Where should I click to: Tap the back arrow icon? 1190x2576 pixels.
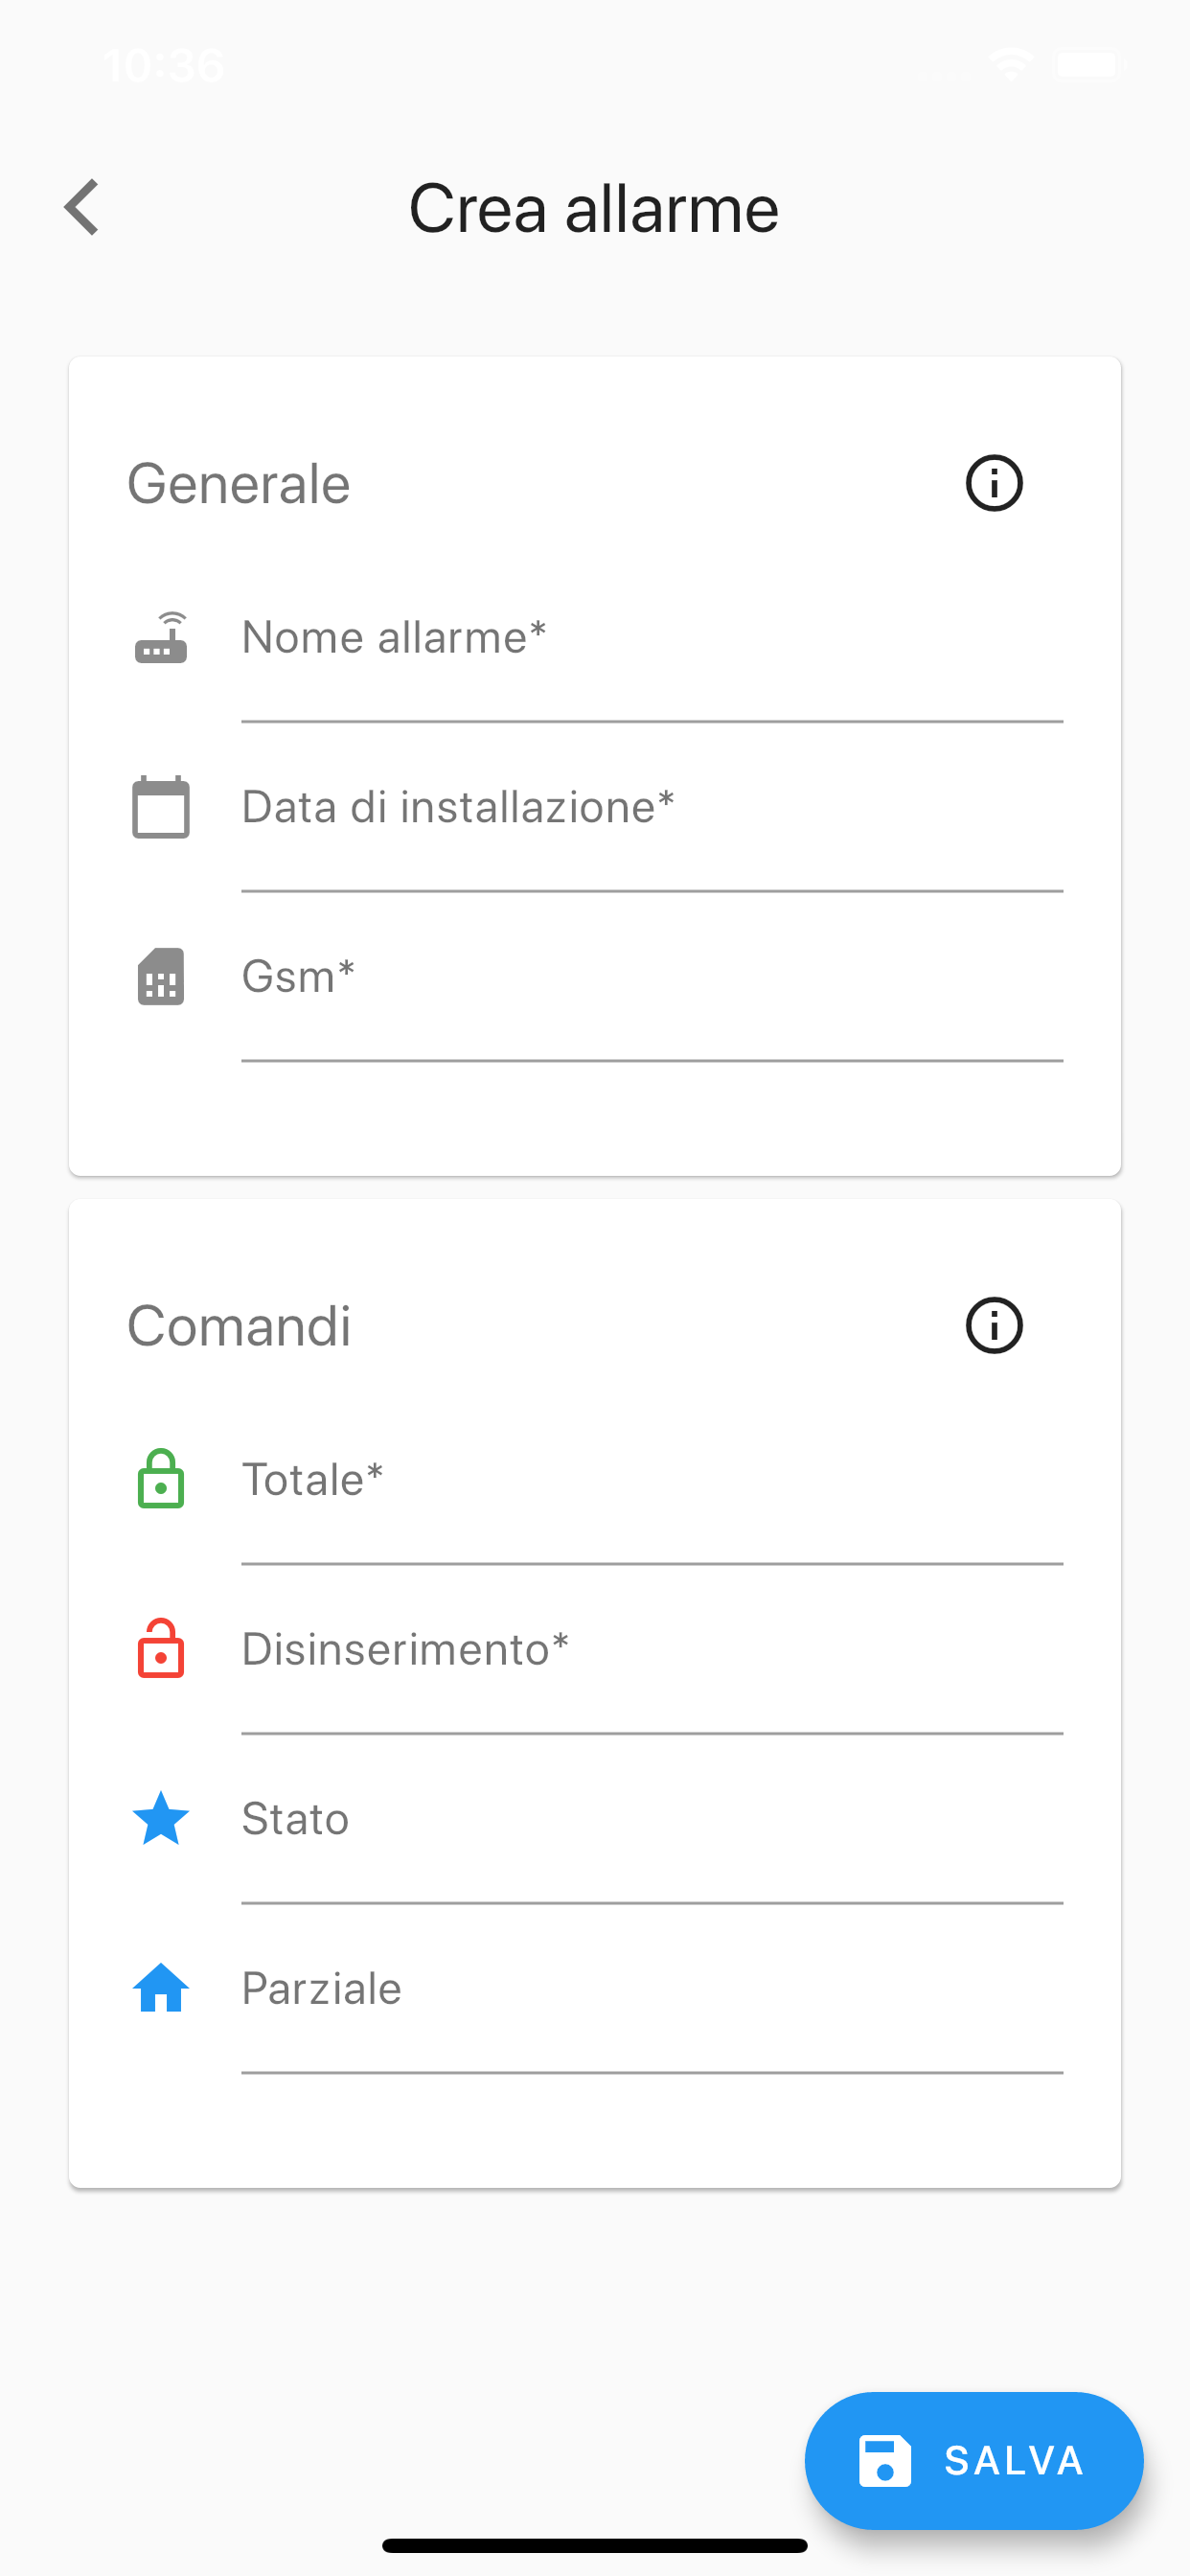click(x=82, y=208)
